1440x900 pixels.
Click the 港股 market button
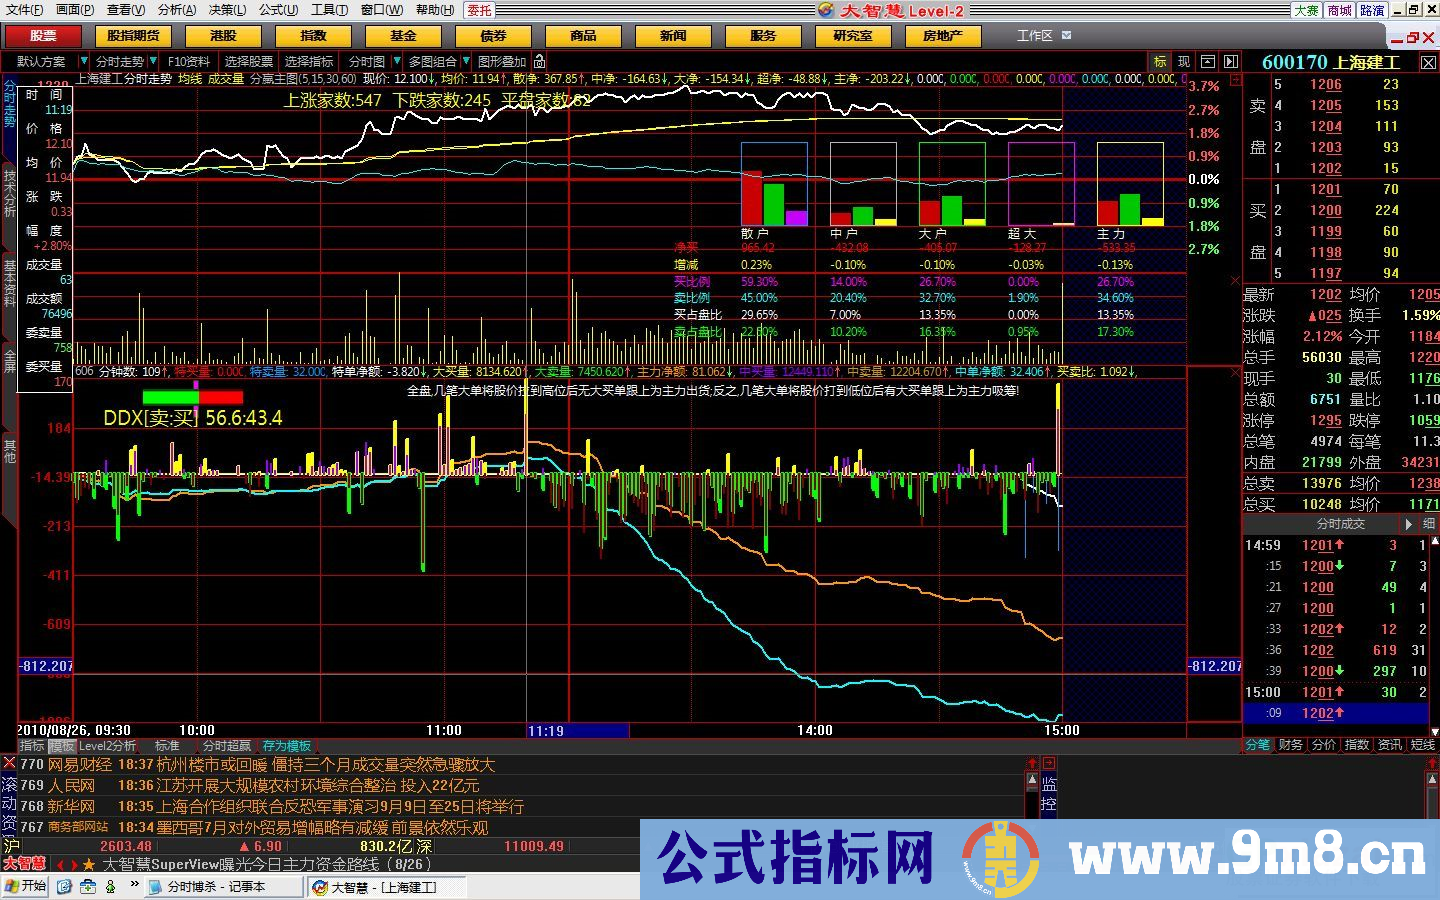click(223, 36)
